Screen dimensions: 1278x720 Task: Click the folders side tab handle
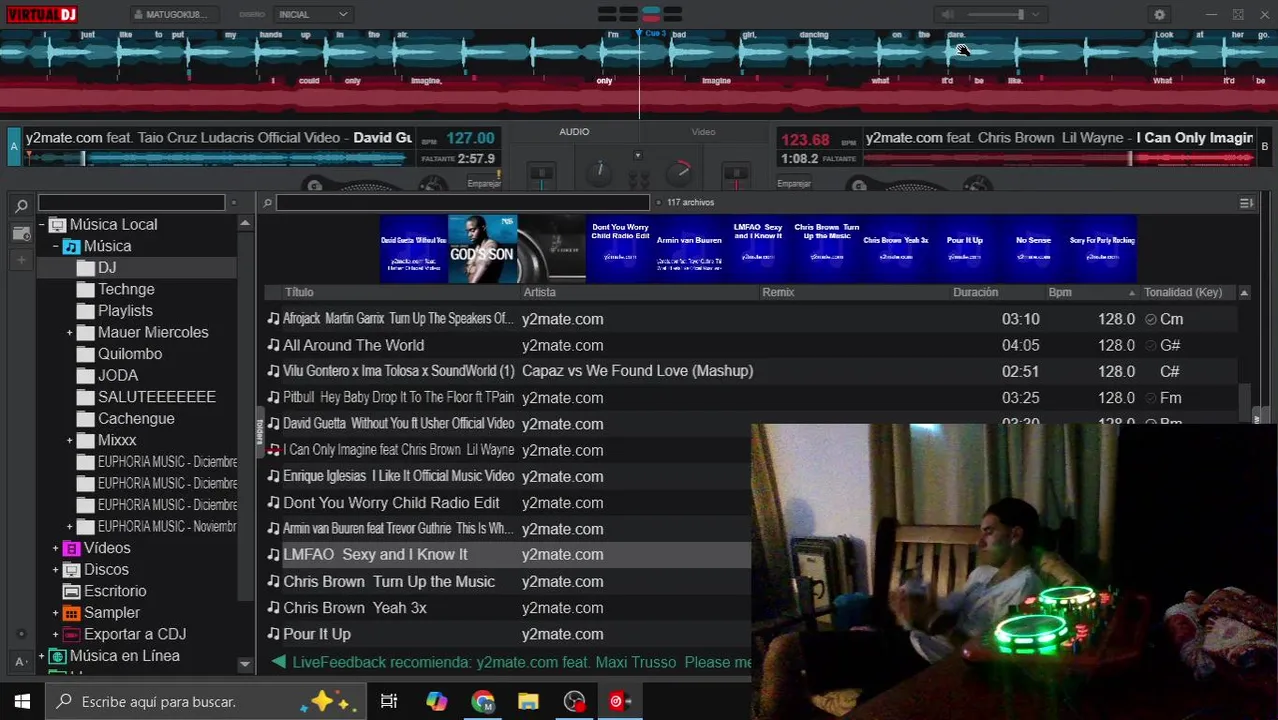click(260, 431)
